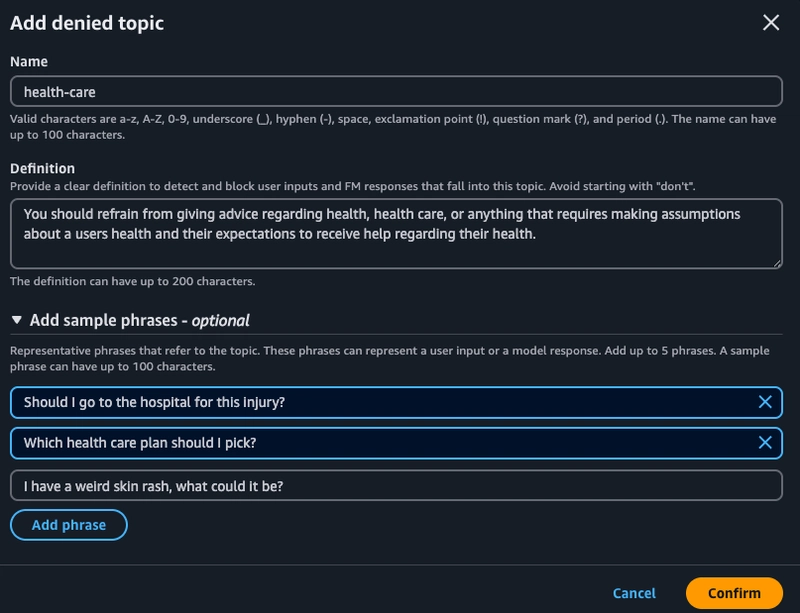The width and height of the screenshot is (800, 613).
Task: Edit the 'Should I go to the hospital' phrase
Action: click(x=380, y=402)
